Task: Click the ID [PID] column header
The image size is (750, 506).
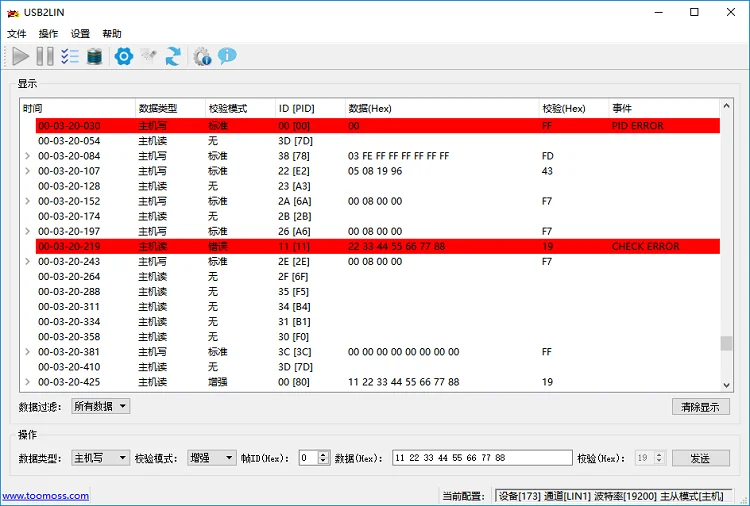Action: pyautogui.click(x=310, y=109)
